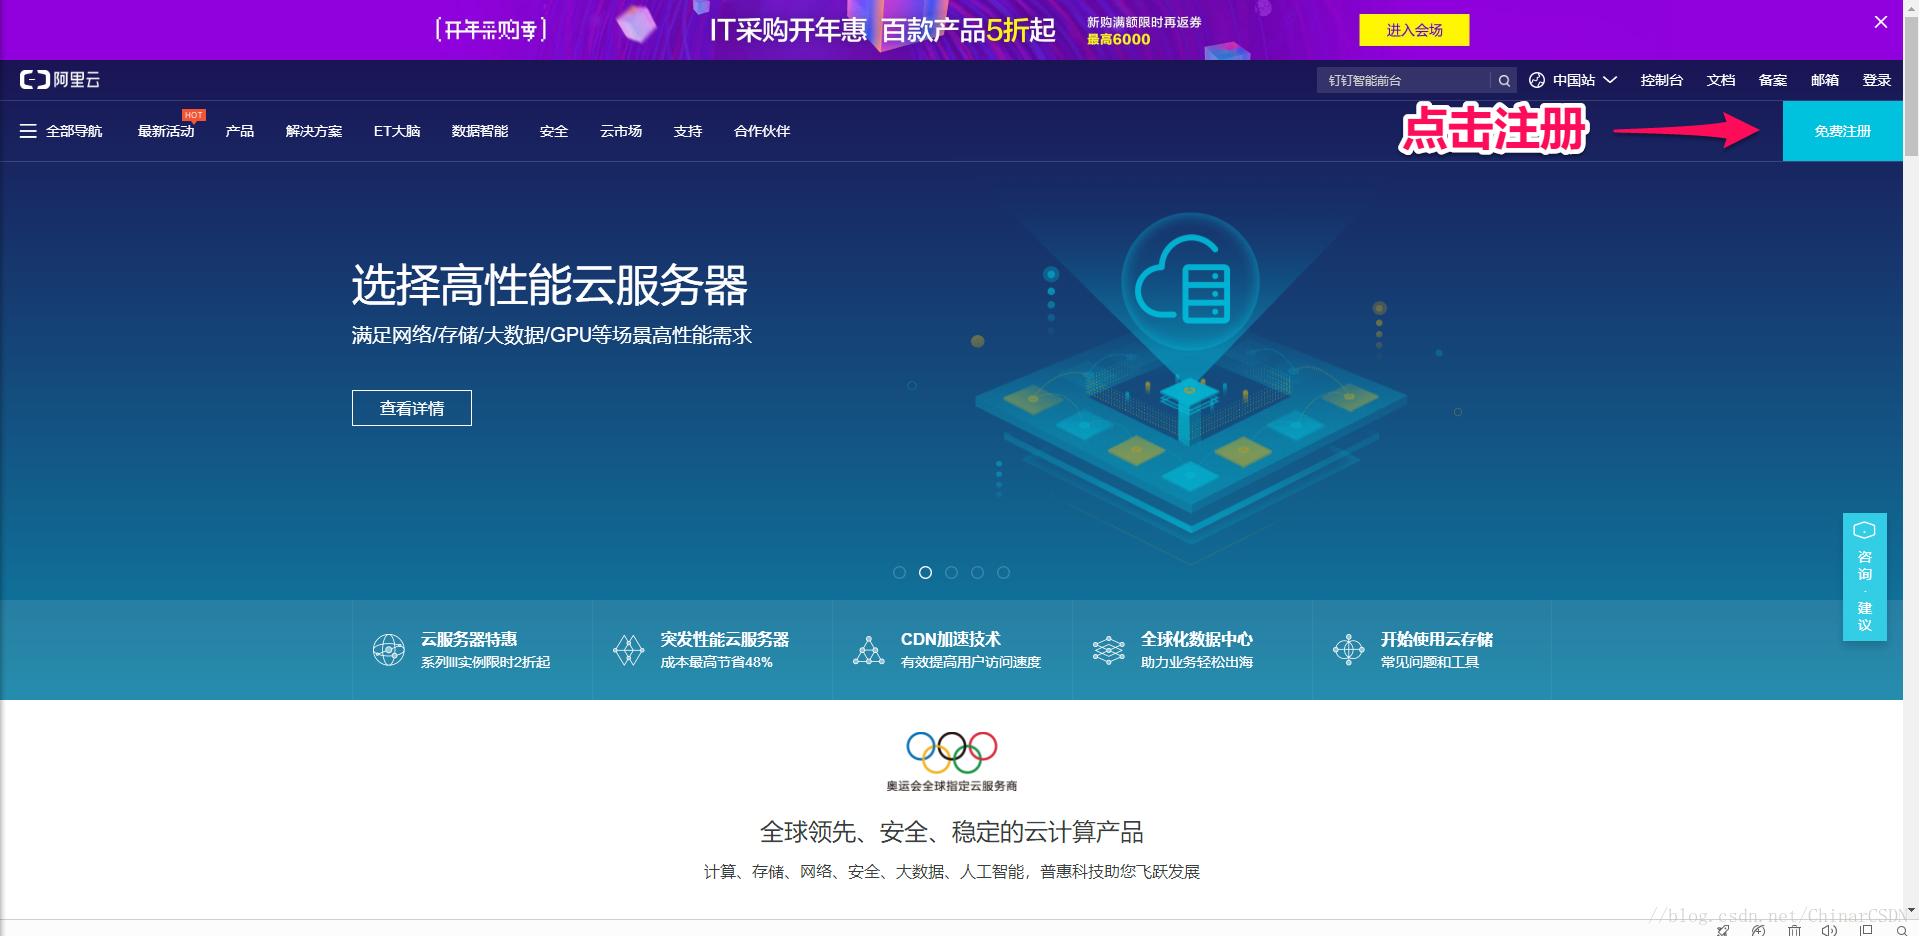
Task: Open 支持 menu
Action: [688, 131]
